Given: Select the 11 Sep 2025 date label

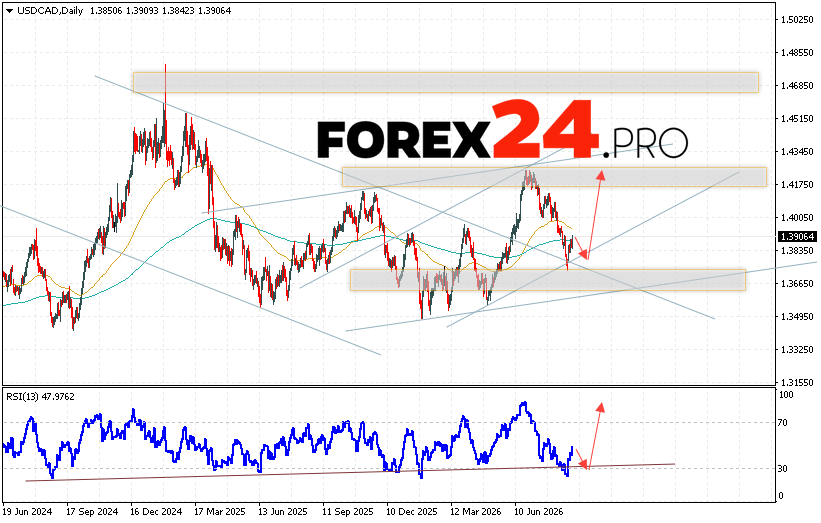Looking at the screenshot, I should pyautogui.click(x=348, y=511).
